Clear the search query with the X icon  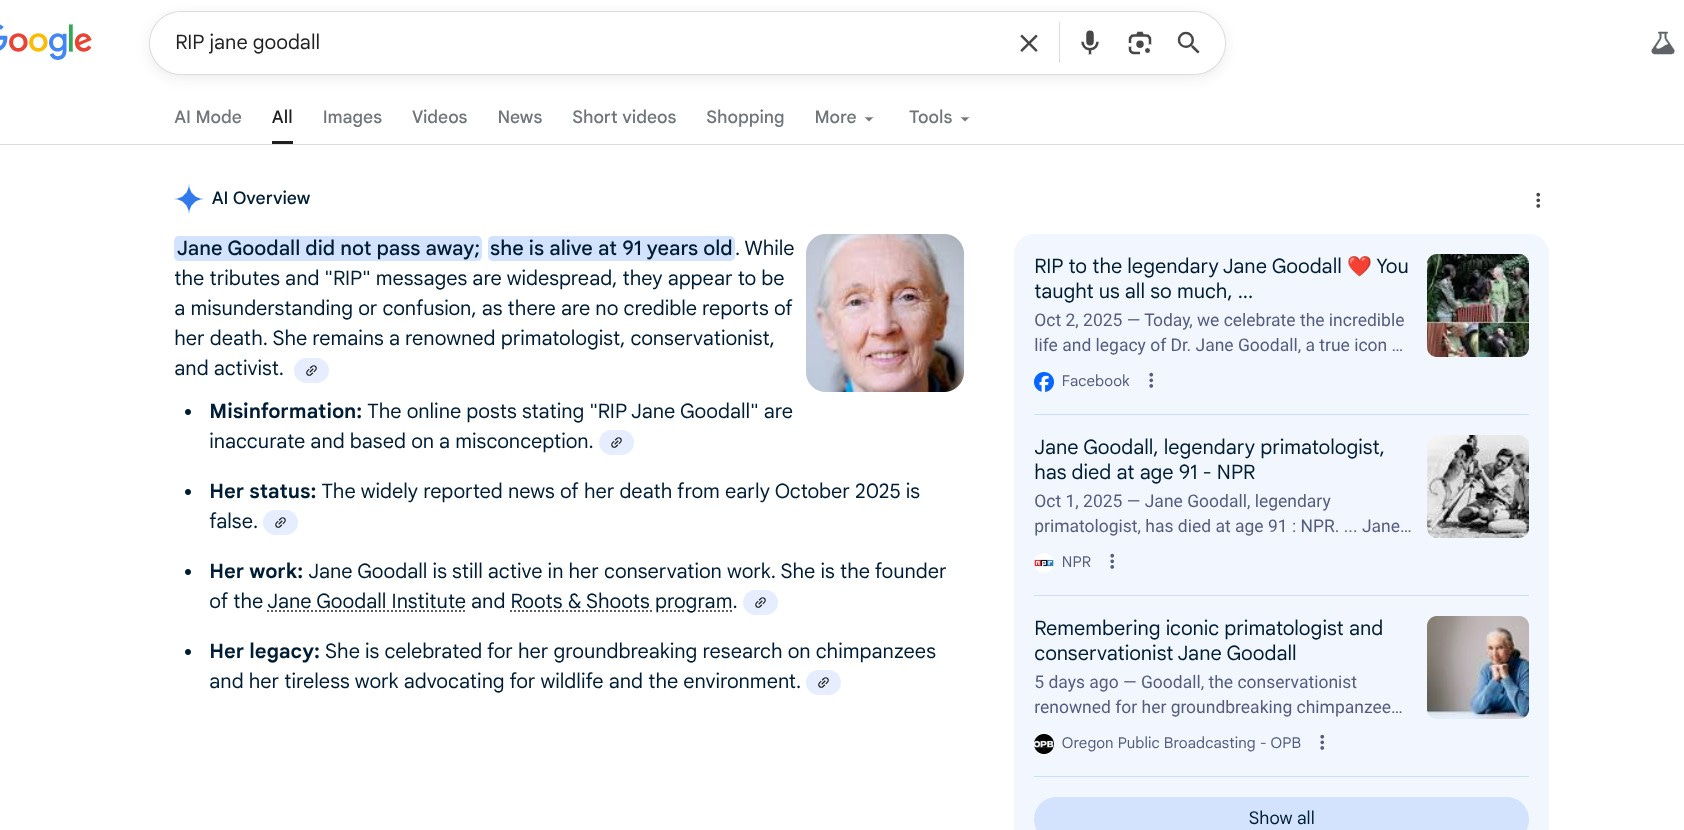coord(1028,43)
